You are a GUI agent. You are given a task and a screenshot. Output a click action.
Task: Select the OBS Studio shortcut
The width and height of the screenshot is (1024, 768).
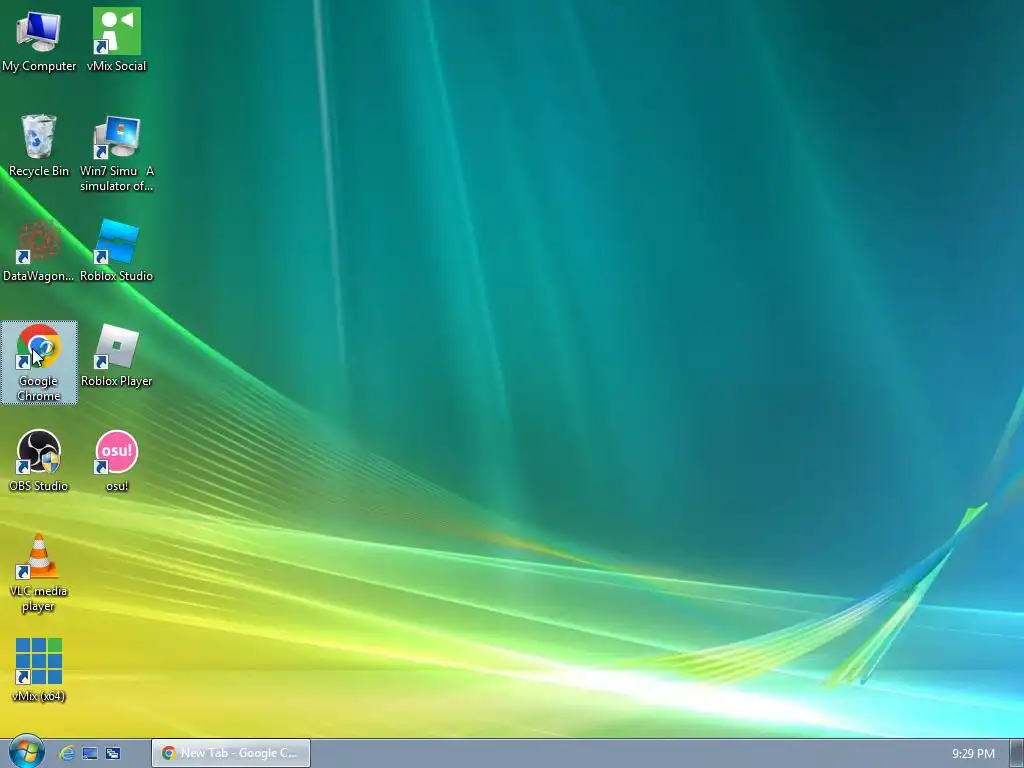tap(39, 461)
